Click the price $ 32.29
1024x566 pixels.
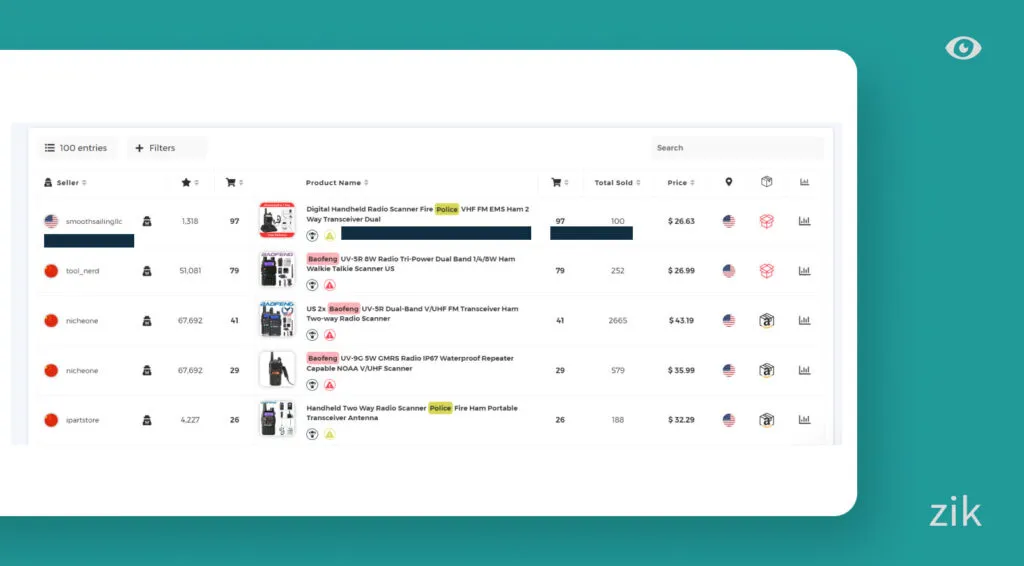tap(681, 420)
